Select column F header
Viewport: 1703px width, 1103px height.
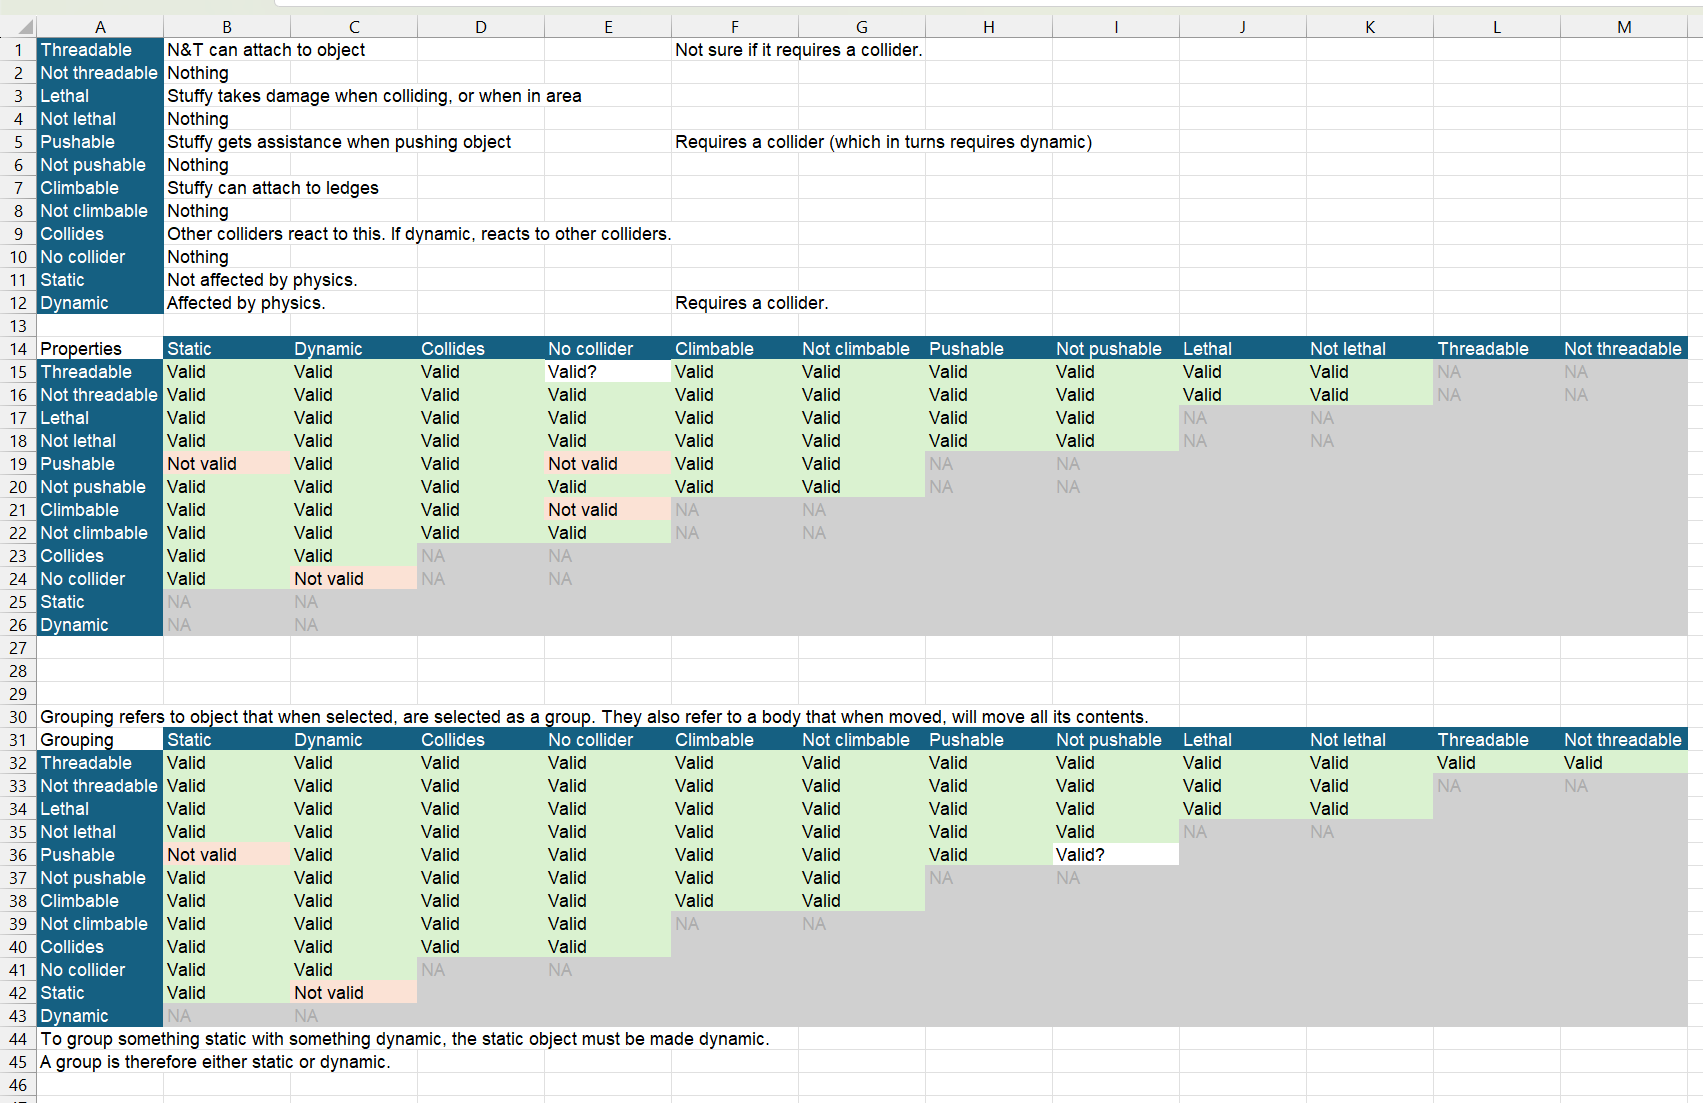point(735,27)
